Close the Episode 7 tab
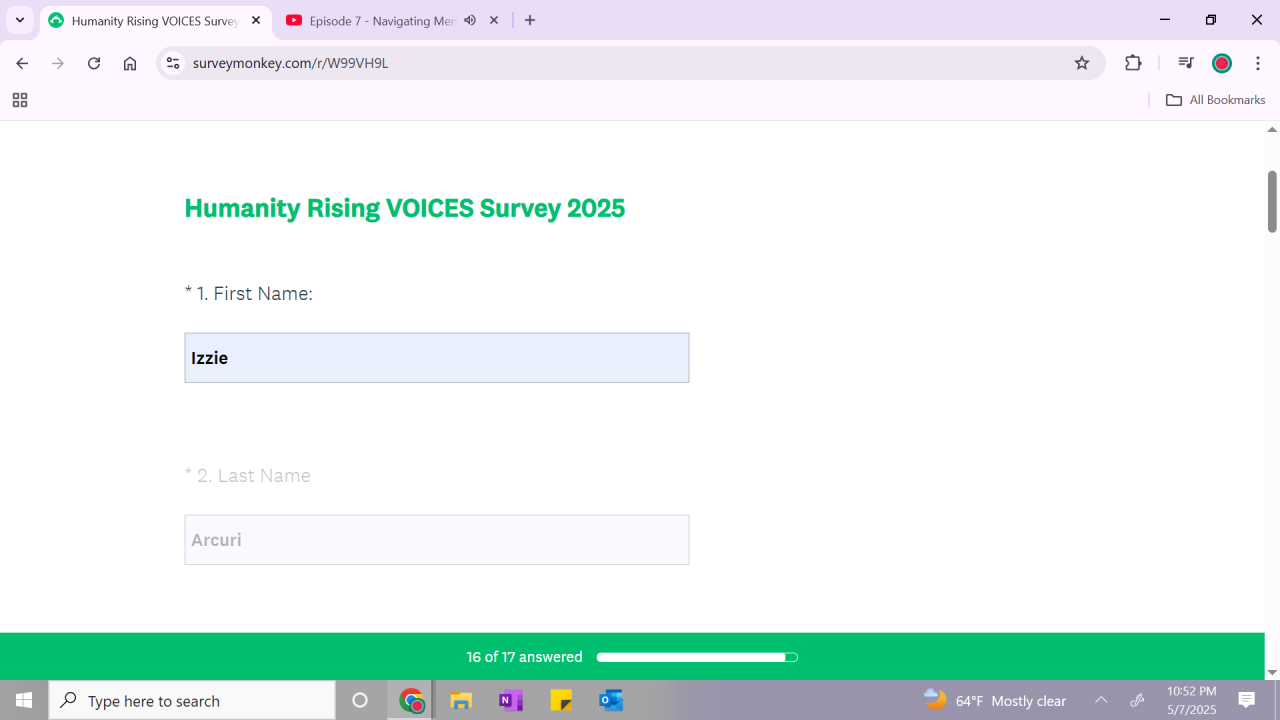Screen dimensions: 1280x720 494,20
